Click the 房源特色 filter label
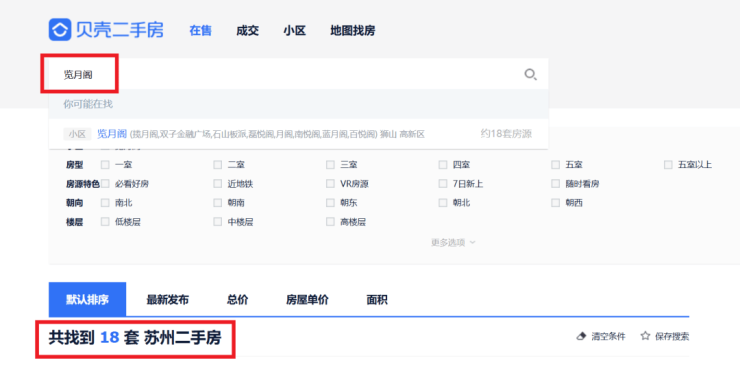The image size is (740, 369). pos(83,184)
